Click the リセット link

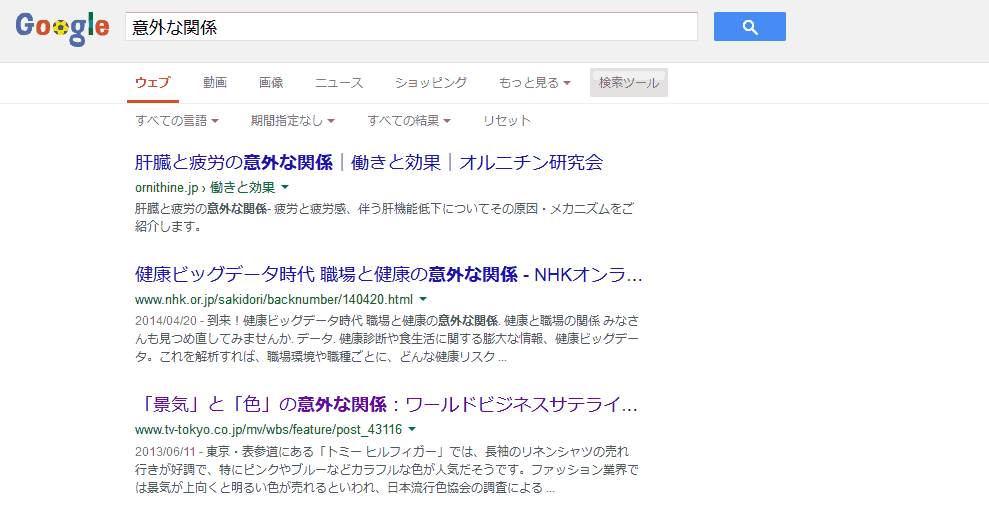coord(507,121)
